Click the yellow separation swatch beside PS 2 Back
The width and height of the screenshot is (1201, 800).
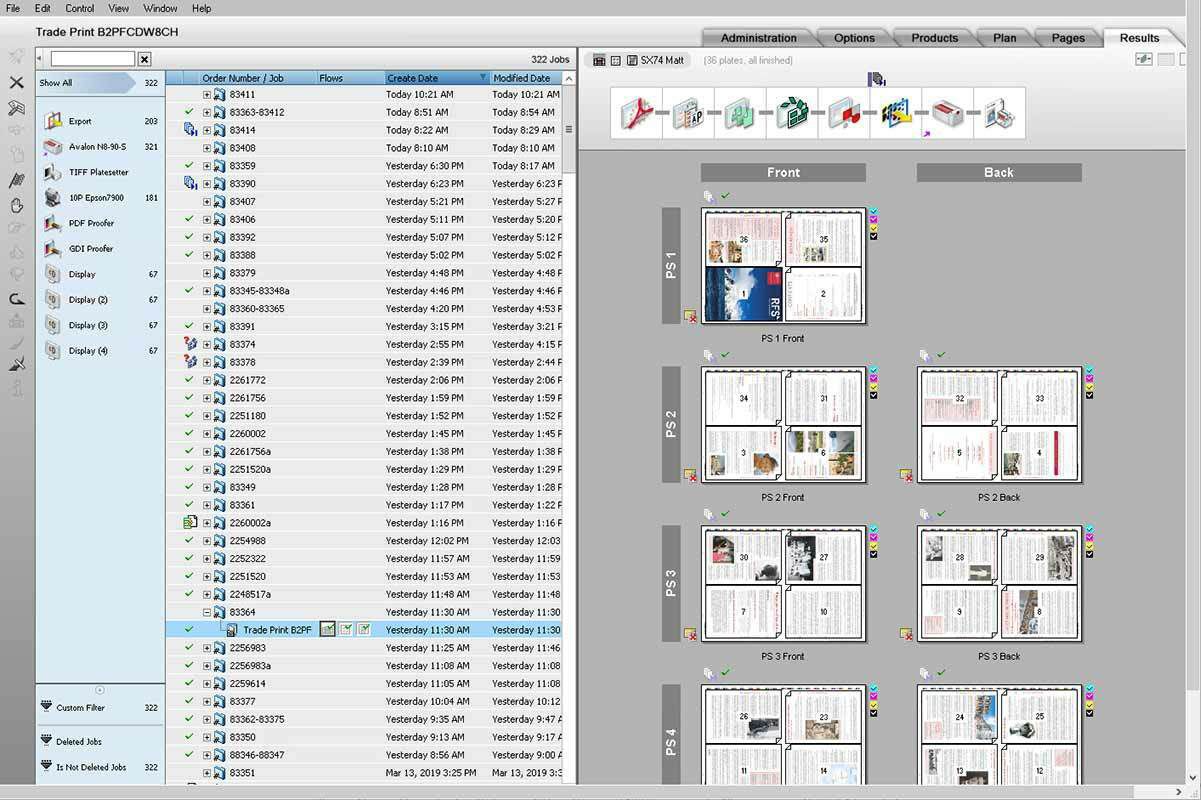coord(1089,387)
